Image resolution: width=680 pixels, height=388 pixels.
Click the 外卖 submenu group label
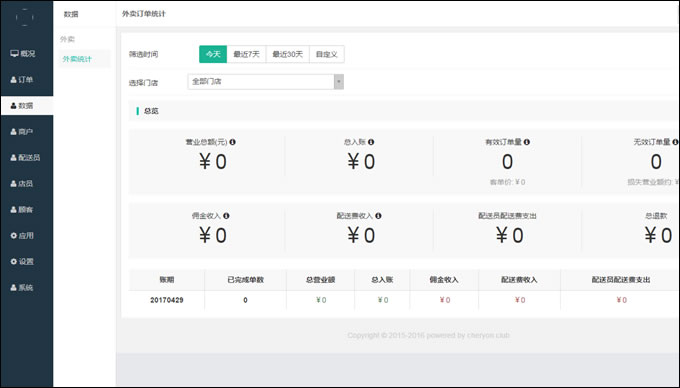click(x=67, y=39)
